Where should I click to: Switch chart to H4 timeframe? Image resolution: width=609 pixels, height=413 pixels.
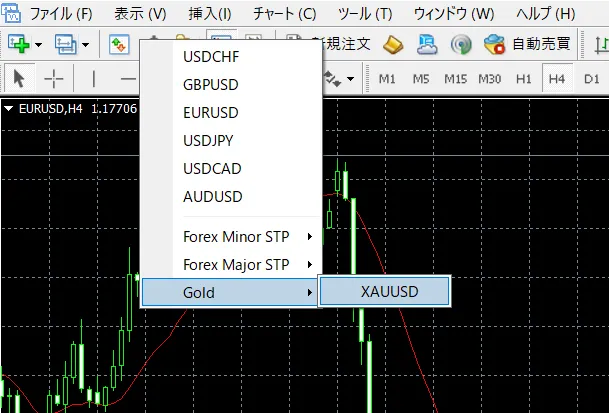coord(556,78)
